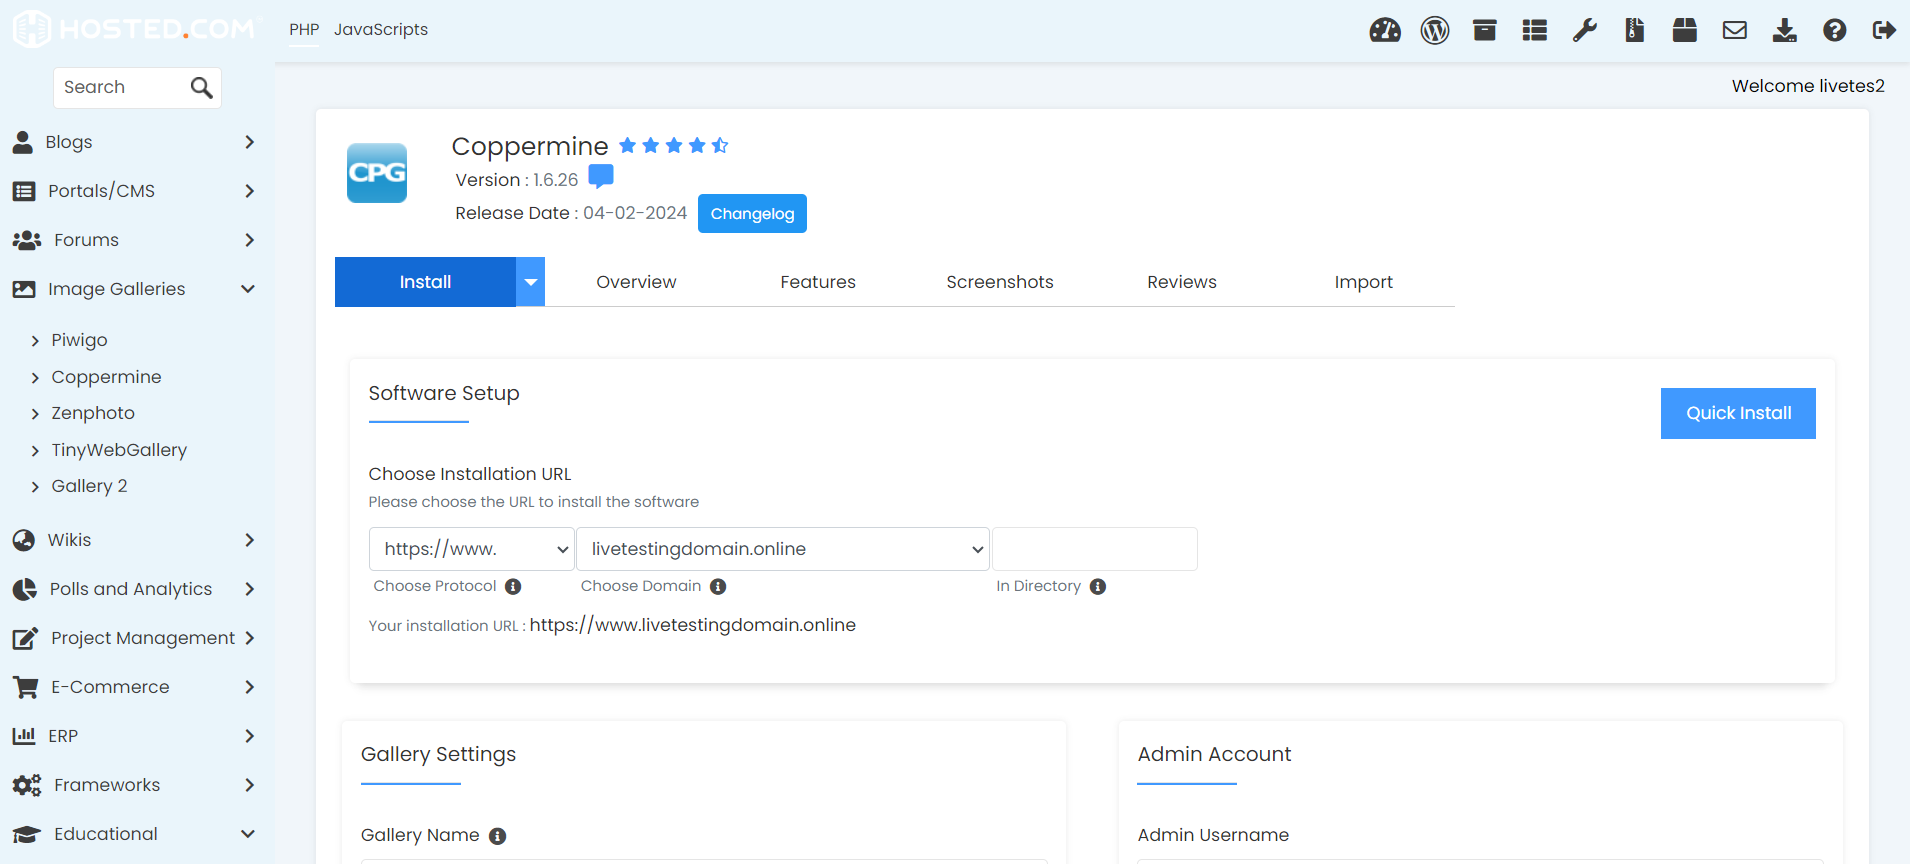This screenshot has width=1910, height=864.
Task: Click the Frameworks gears icon in sidebar
Action: [27, 785]
